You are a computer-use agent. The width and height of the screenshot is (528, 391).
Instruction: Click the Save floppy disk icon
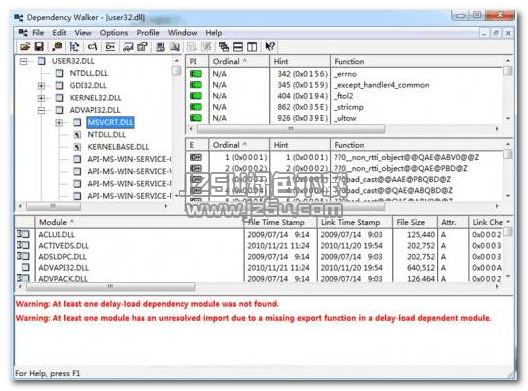click(39, 47)
